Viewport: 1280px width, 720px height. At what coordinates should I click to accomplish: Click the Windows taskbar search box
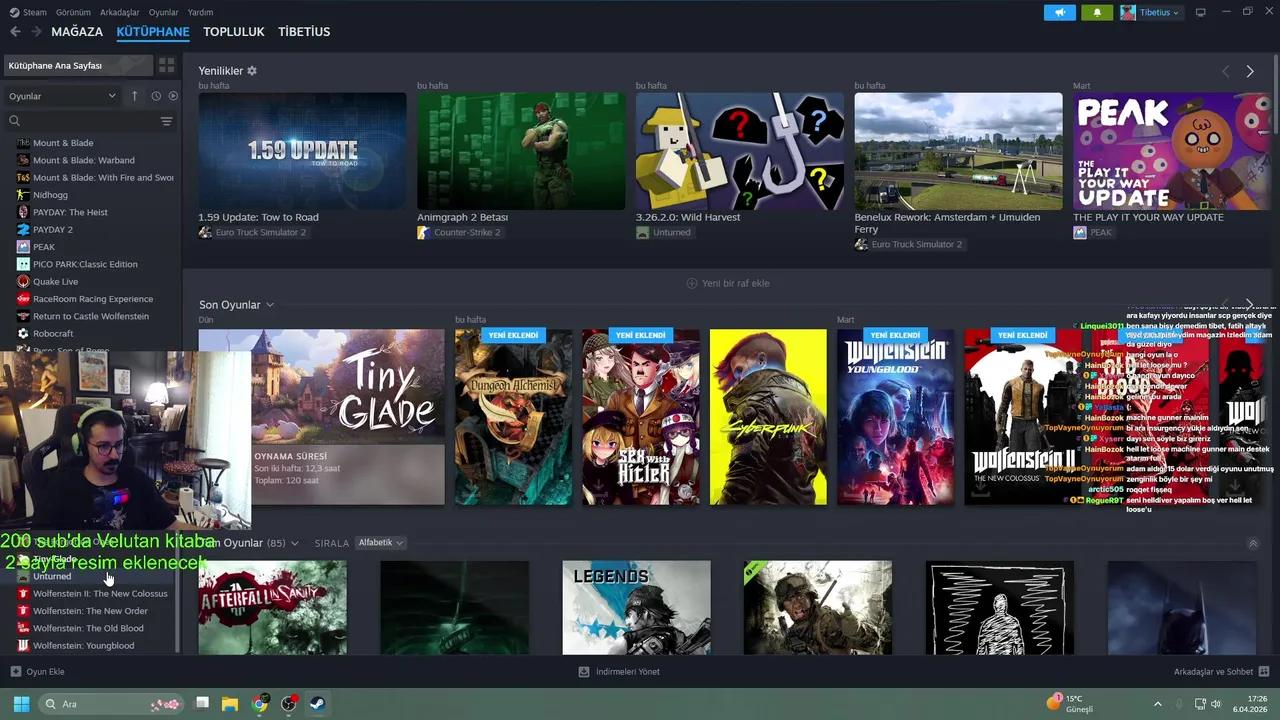click(x=111, y=704)
